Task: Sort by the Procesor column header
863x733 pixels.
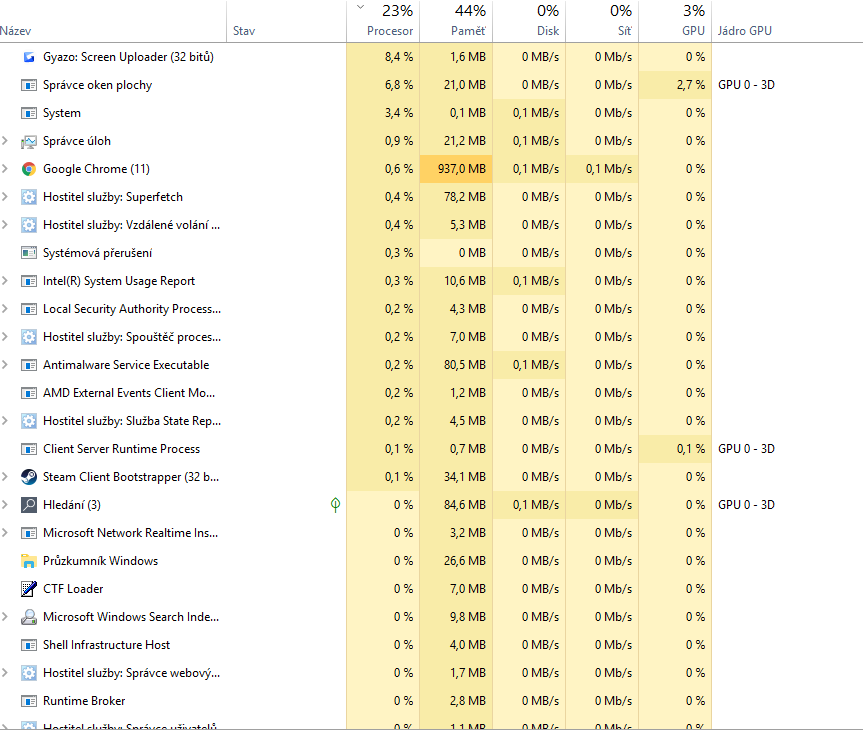Action: click(383, 22)
